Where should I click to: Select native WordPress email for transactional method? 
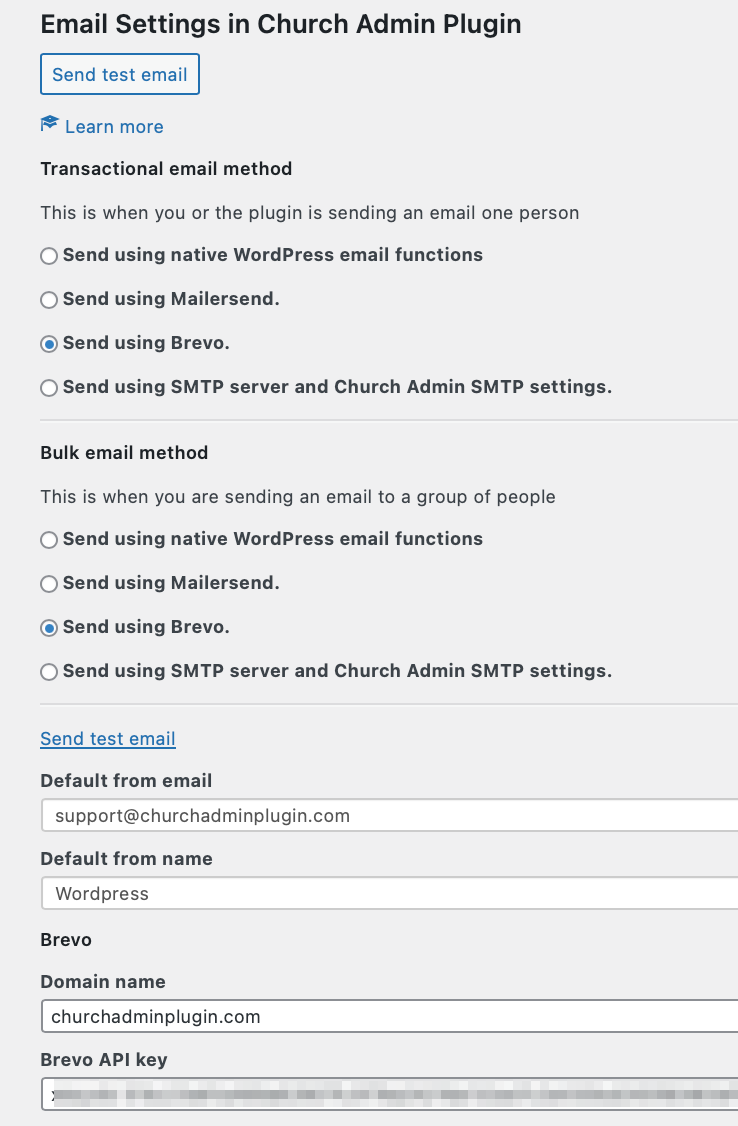click(49, 256)
